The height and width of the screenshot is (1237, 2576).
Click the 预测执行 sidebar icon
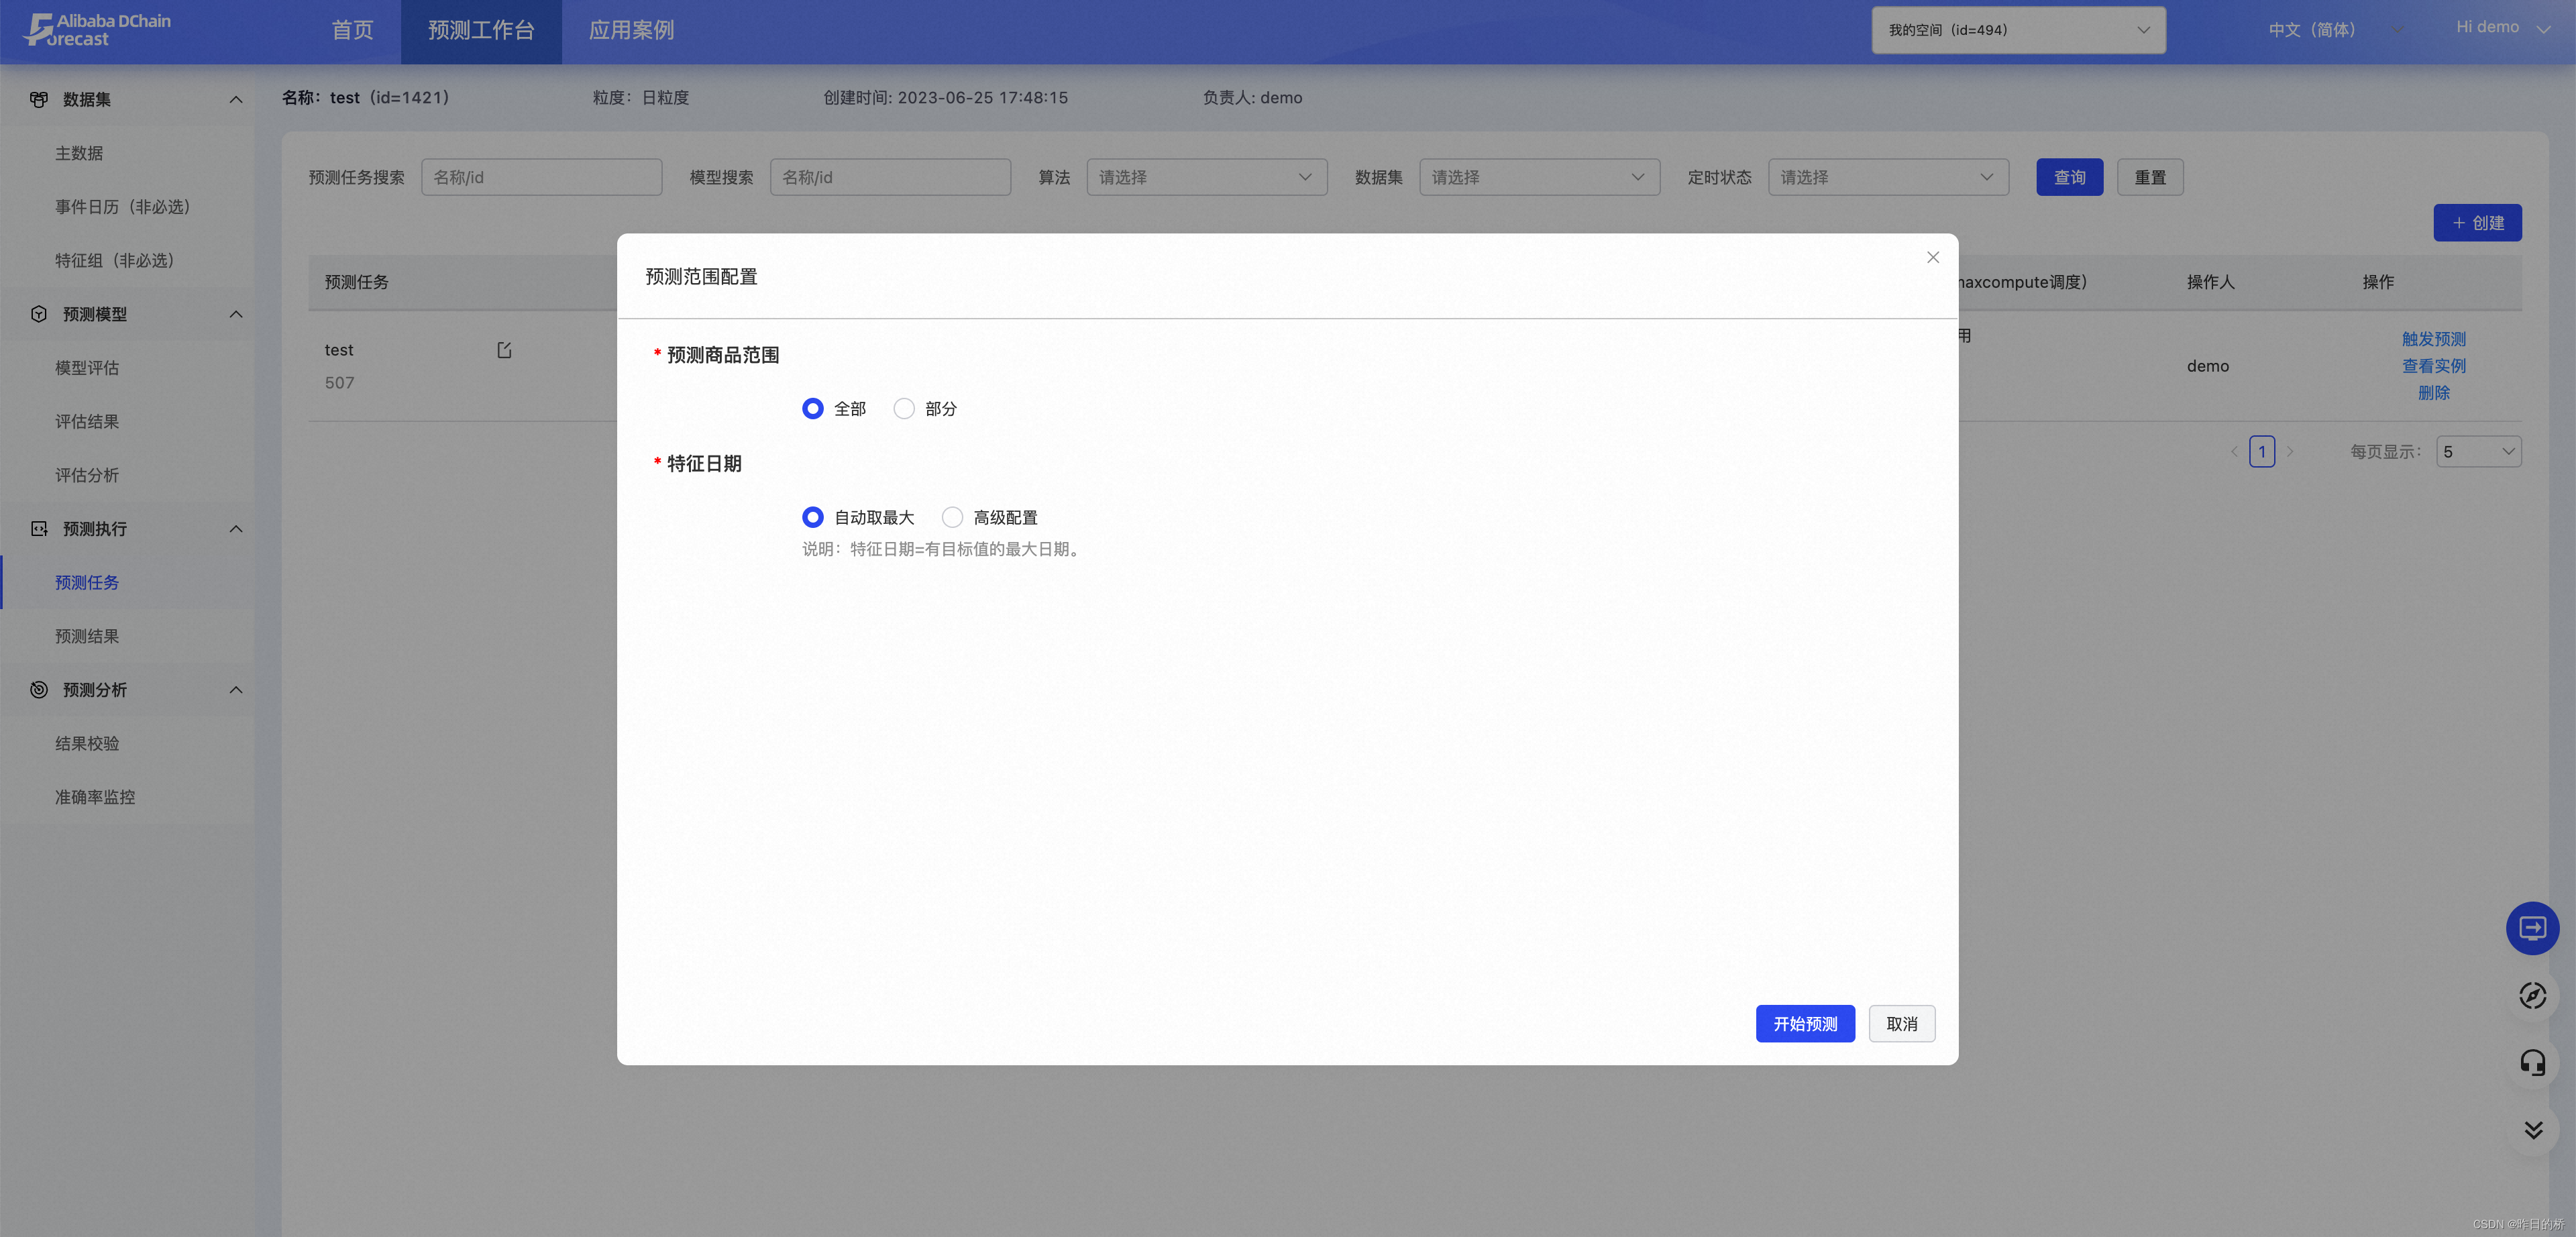[39, 529]
